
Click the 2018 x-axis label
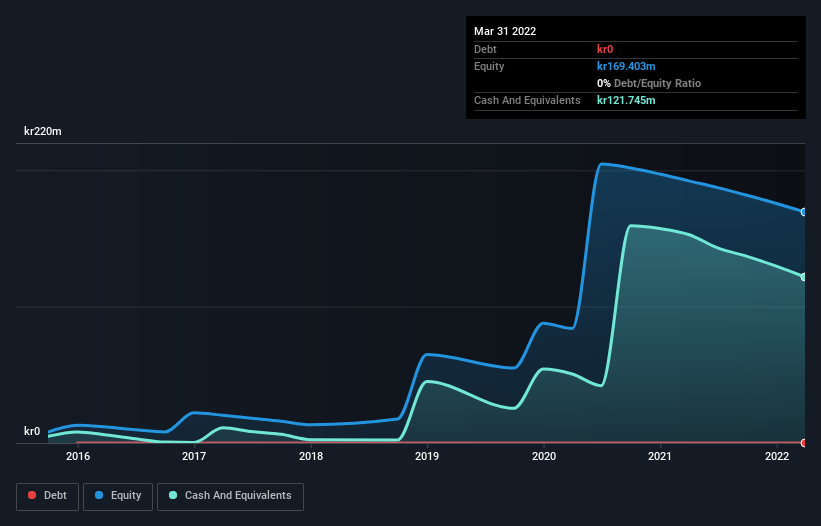coord(311,456)
